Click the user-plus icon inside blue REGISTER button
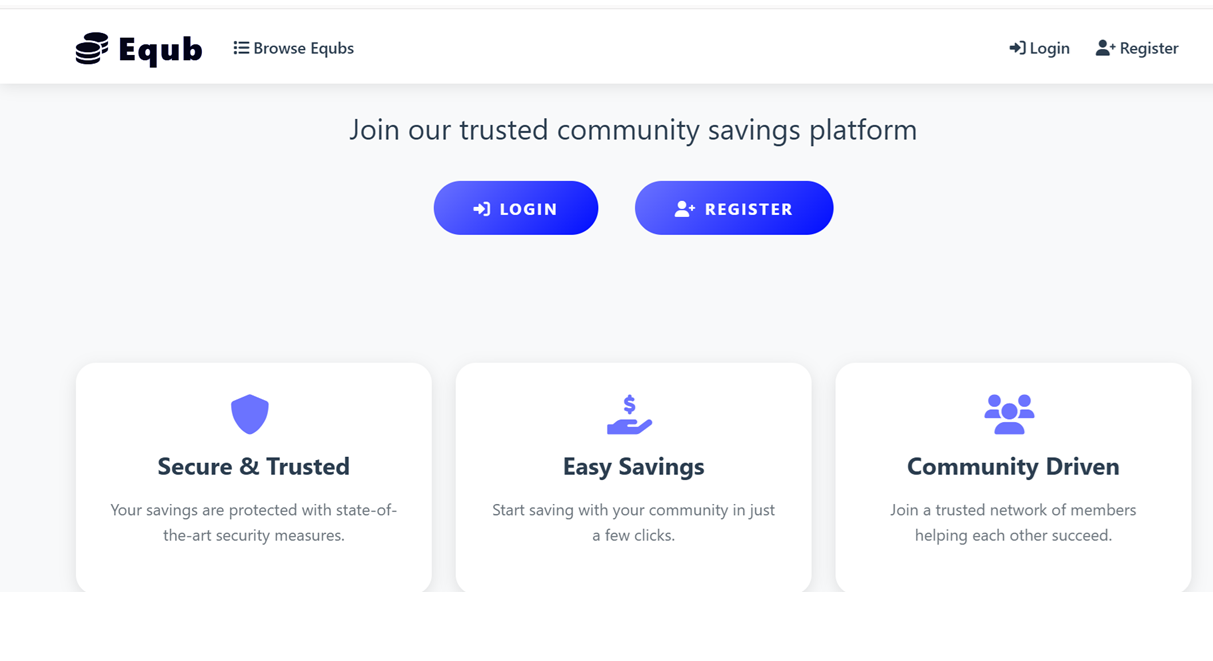The height and width of the screenshot is (661, 1213). click(684, 209)
